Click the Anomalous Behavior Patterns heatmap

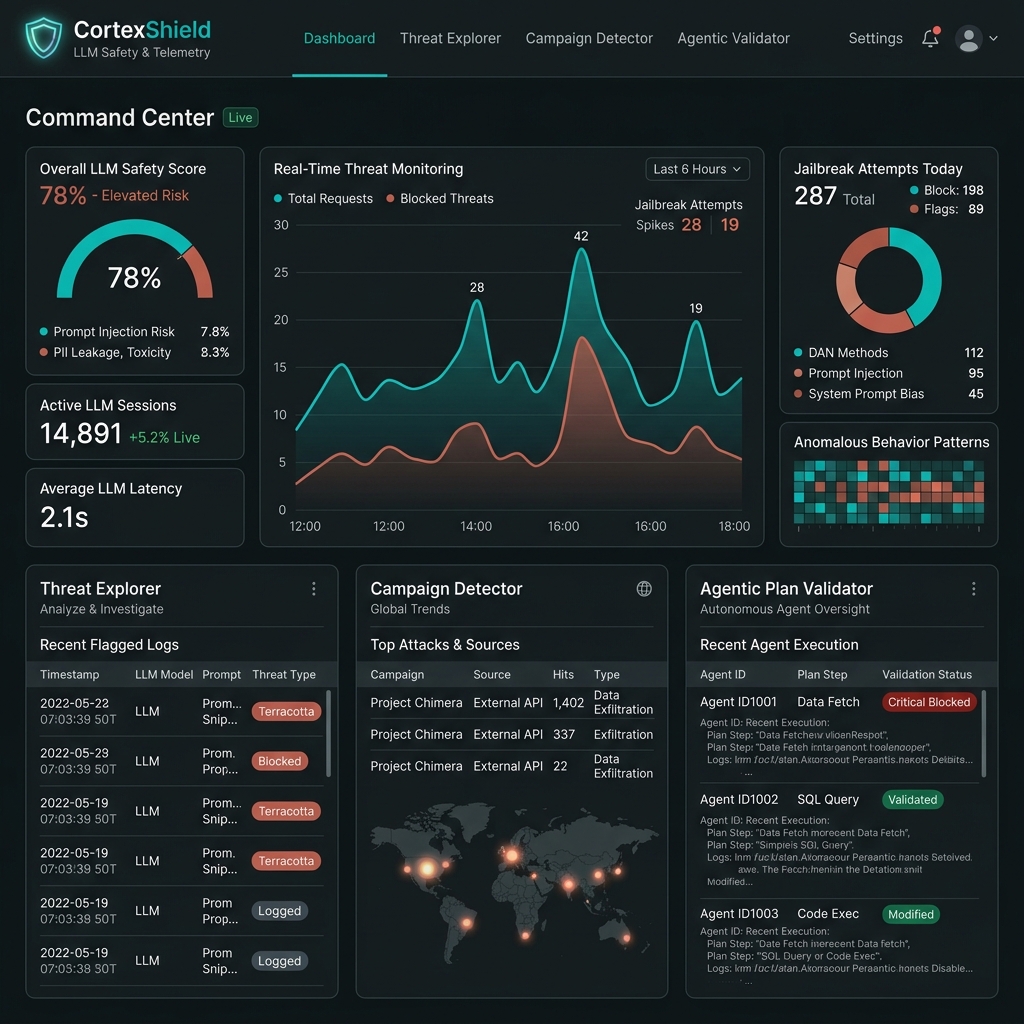click(889, 492)
